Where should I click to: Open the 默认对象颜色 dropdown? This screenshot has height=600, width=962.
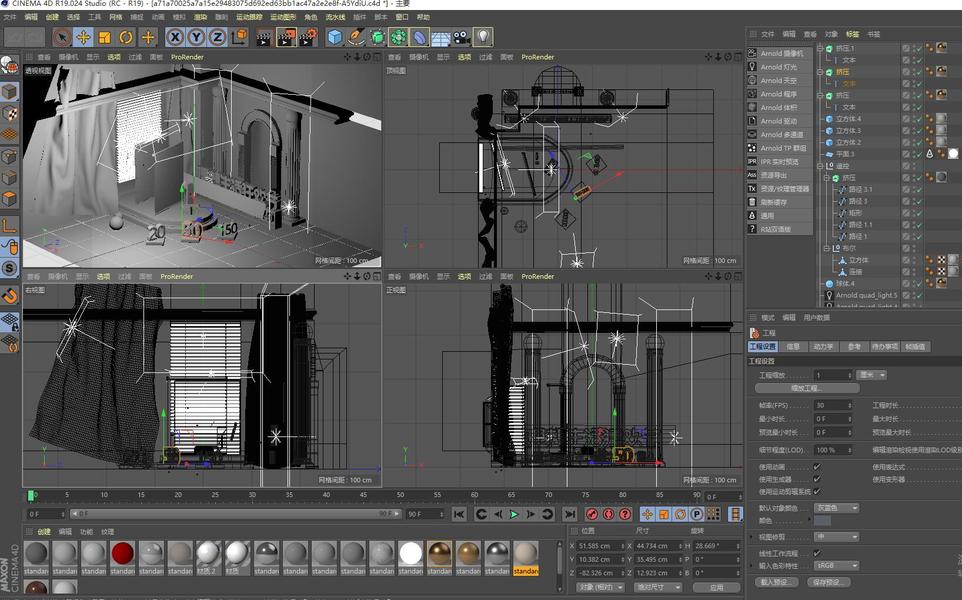click(x=836, y=508)
